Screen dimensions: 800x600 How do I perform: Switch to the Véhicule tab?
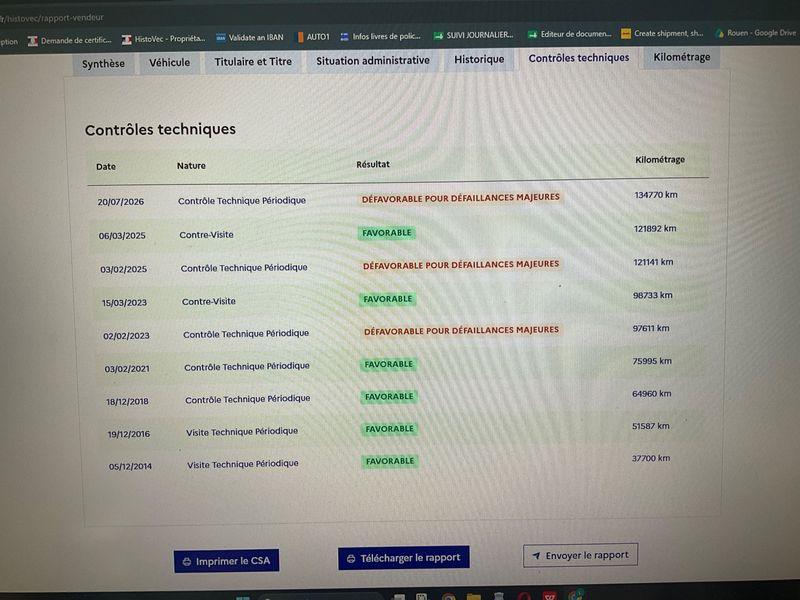[169, 63]
